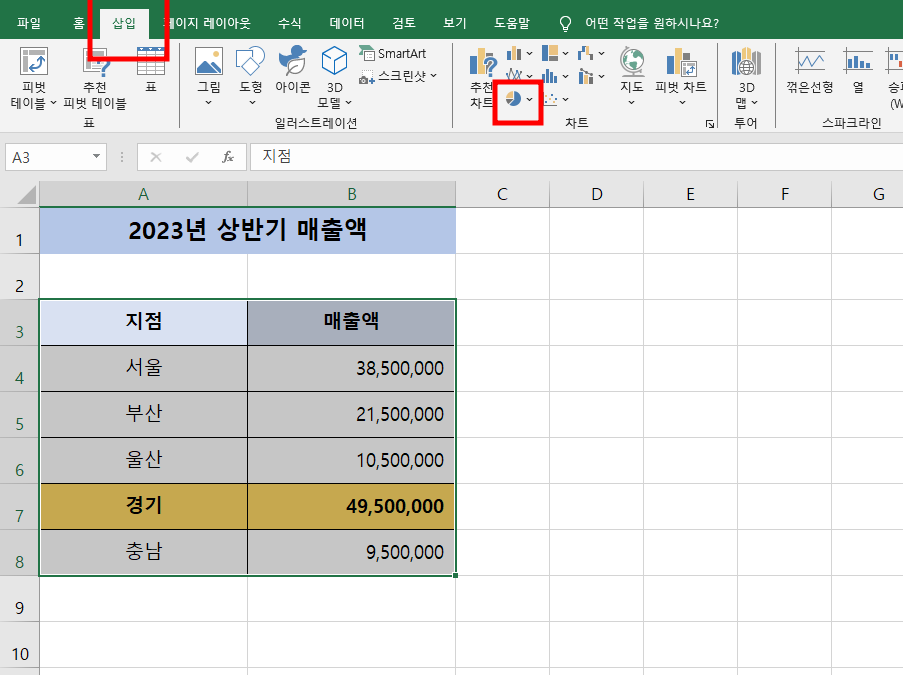Select the 매출액 header cell

[x=351, y=323]
